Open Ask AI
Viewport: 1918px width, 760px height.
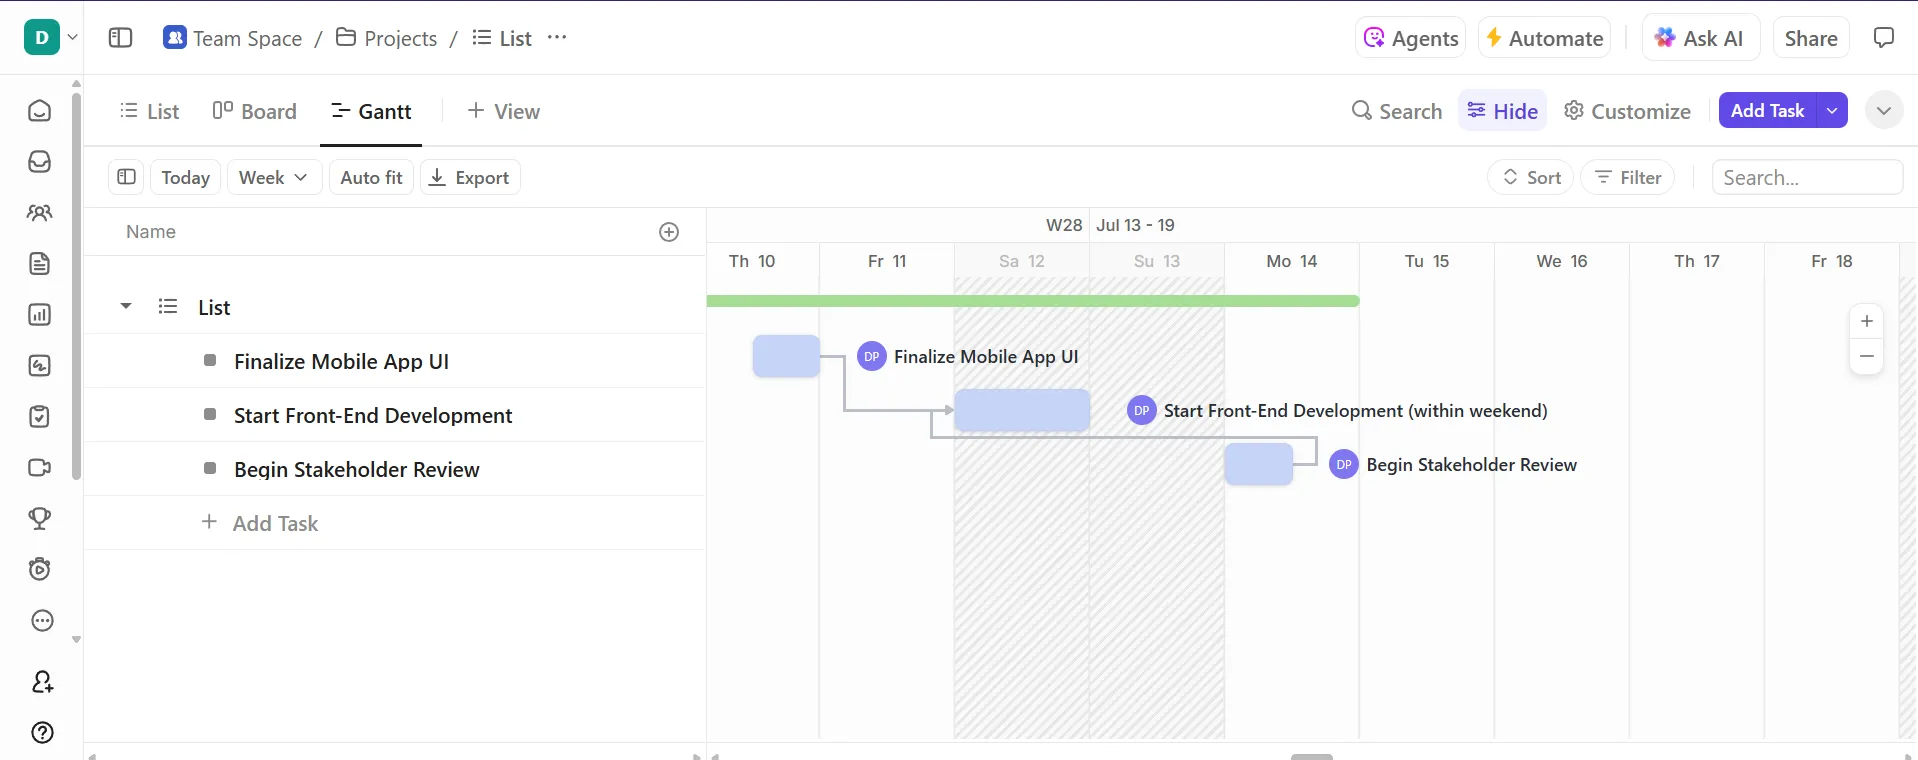pyautogui.click(x=1700, y=38)
